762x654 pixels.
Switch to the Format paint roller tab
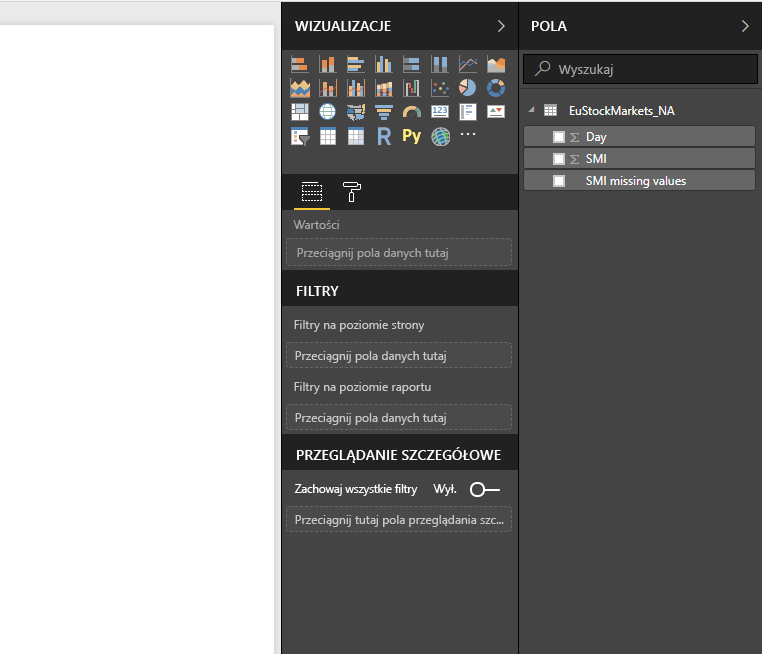click(351, 191)
